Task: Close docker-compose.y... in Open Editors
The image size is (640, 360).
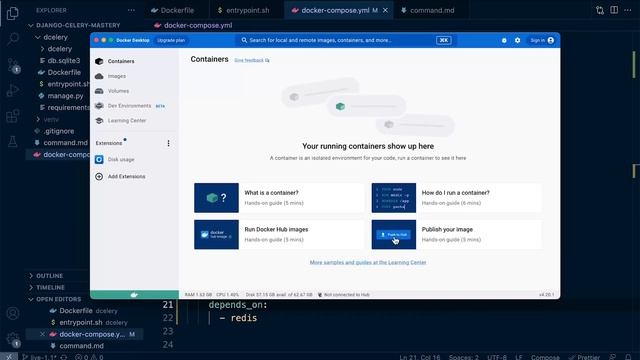Action: point(42,334)
